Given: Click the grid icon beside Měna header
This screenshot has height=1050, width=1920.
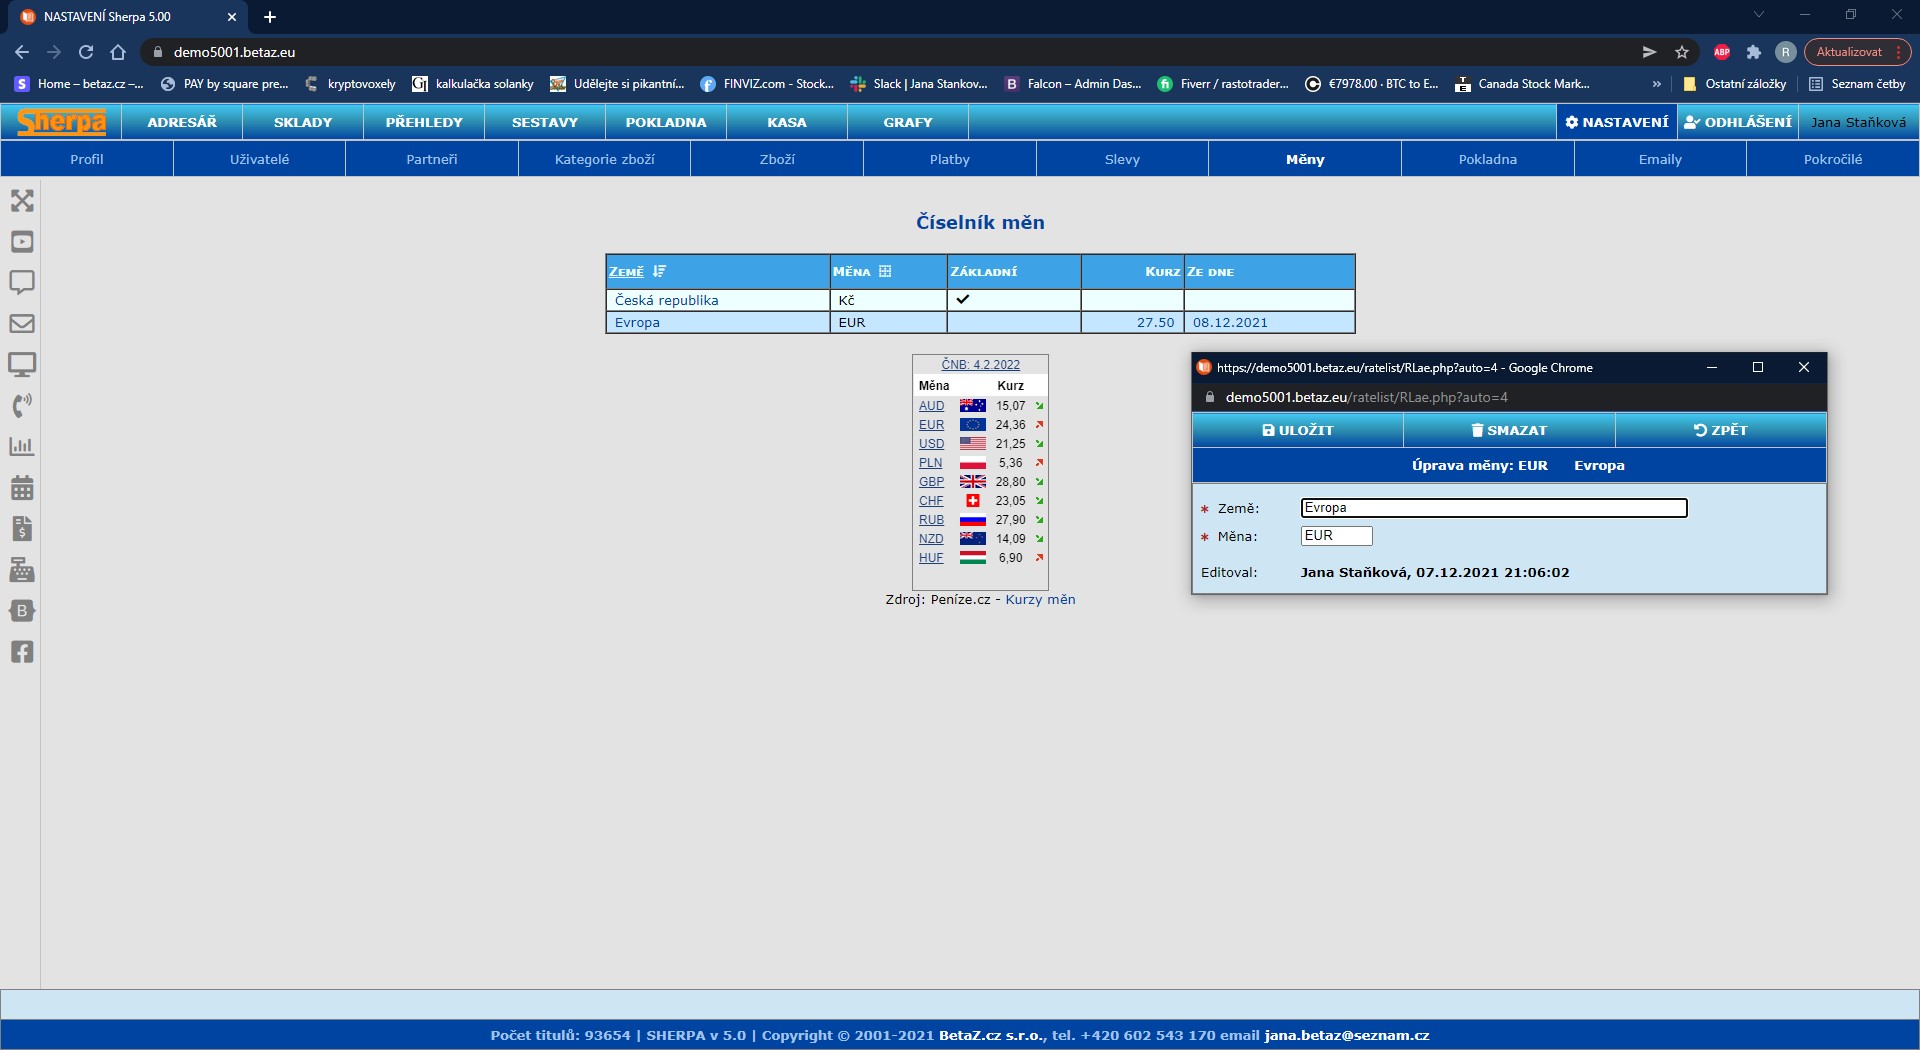Looking at the screenshot, I should point(885,272).
